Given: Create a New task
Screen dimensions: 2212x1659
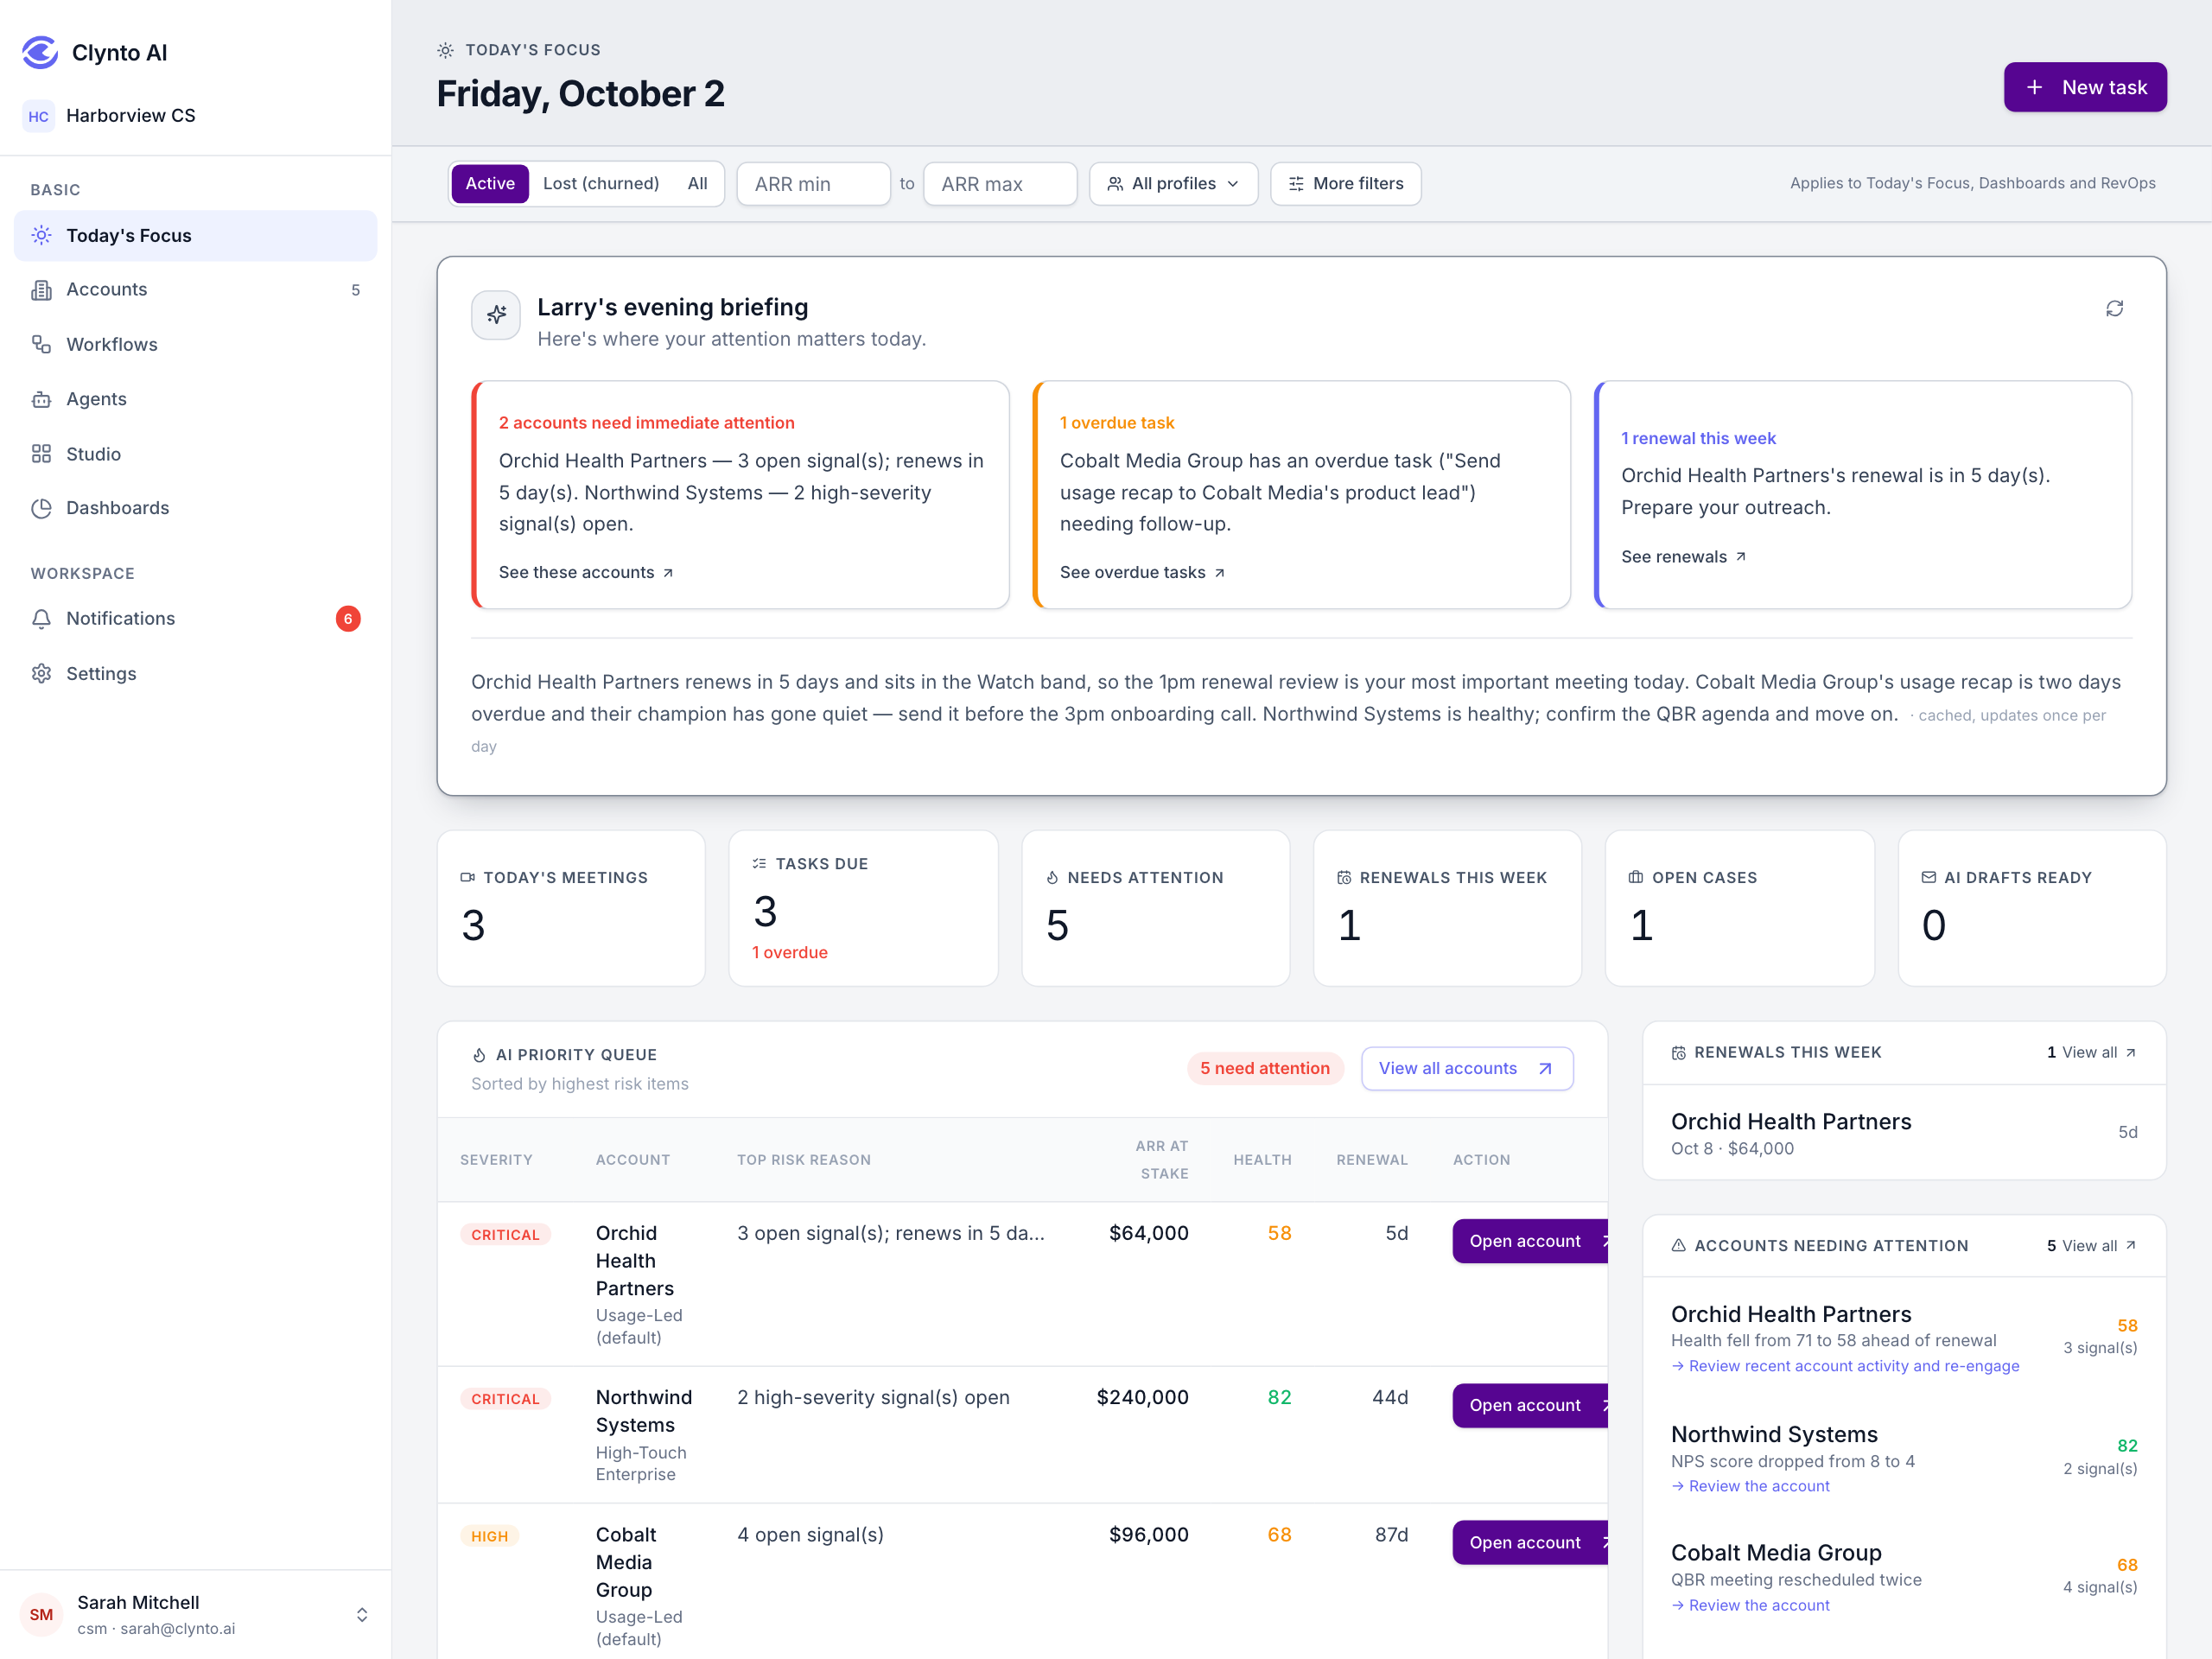Looking at the screenshot, I should (2085, 87).
